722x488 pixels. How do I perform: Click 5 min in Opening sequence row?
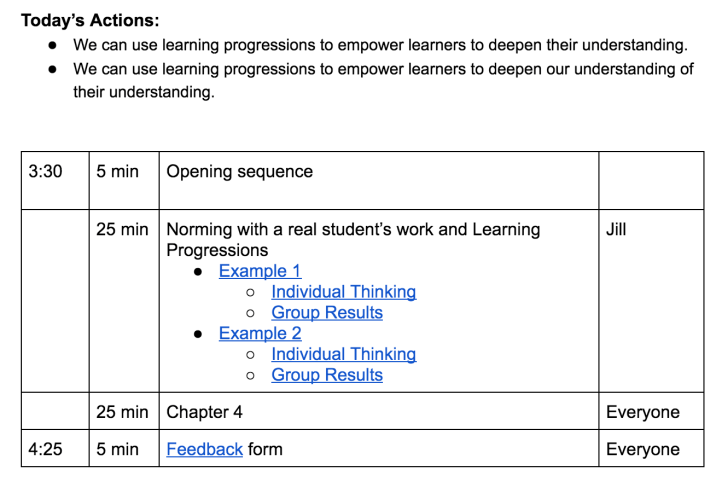click(117, 172)
